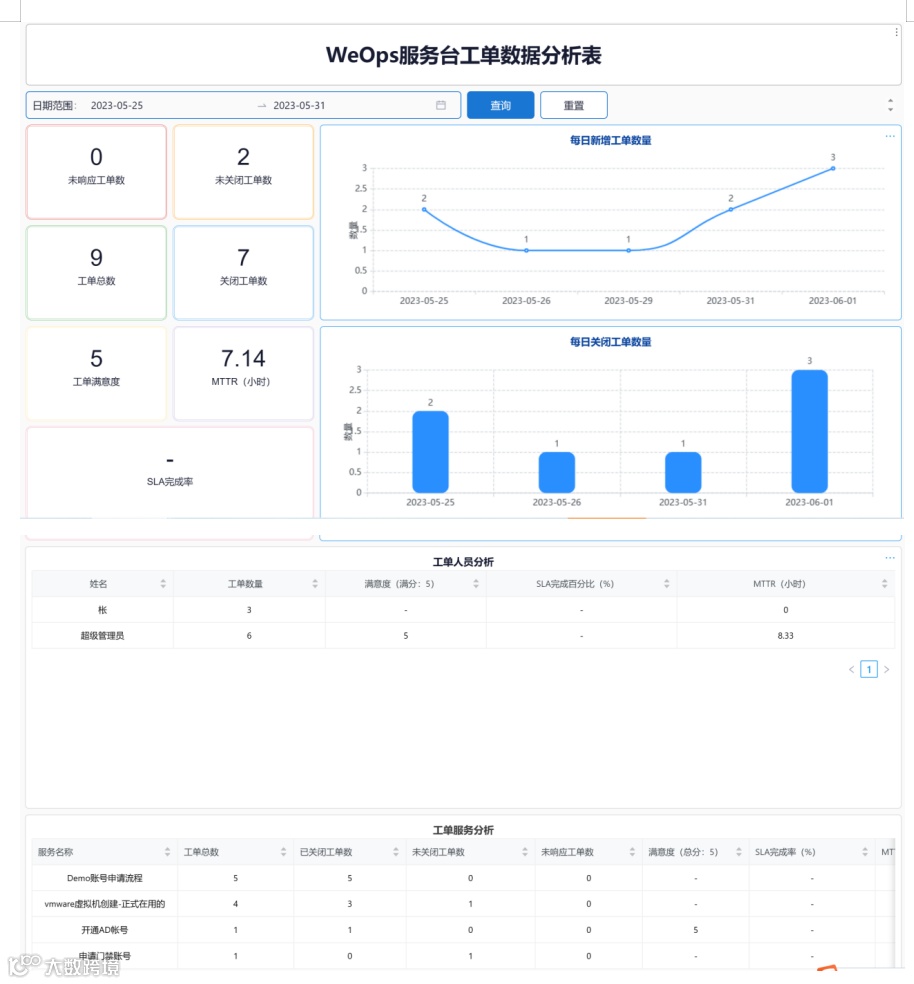This screenshot has width=914, height=984.
Task: Click the 2023-05-31 bar in closed chart
Action: pos(683,472)
